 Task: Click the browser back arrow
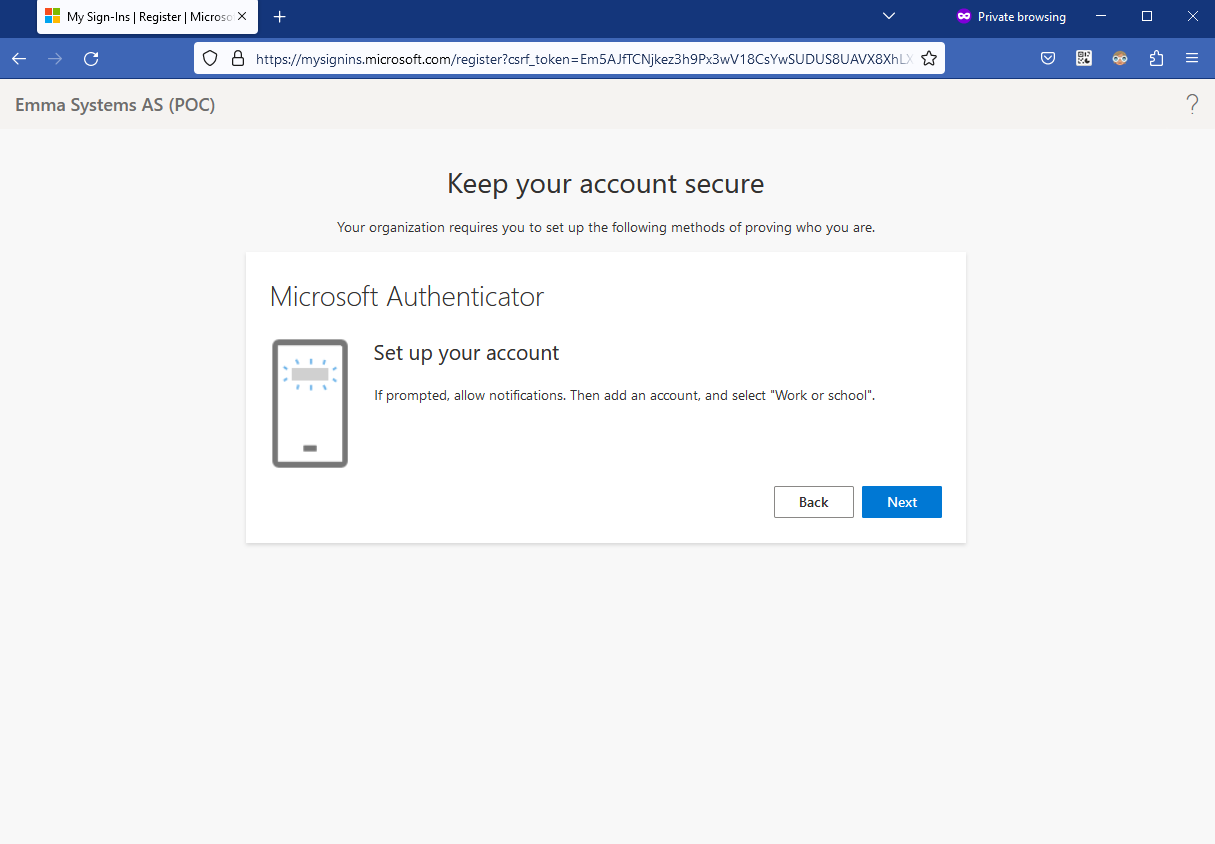(x=19, y=58)
